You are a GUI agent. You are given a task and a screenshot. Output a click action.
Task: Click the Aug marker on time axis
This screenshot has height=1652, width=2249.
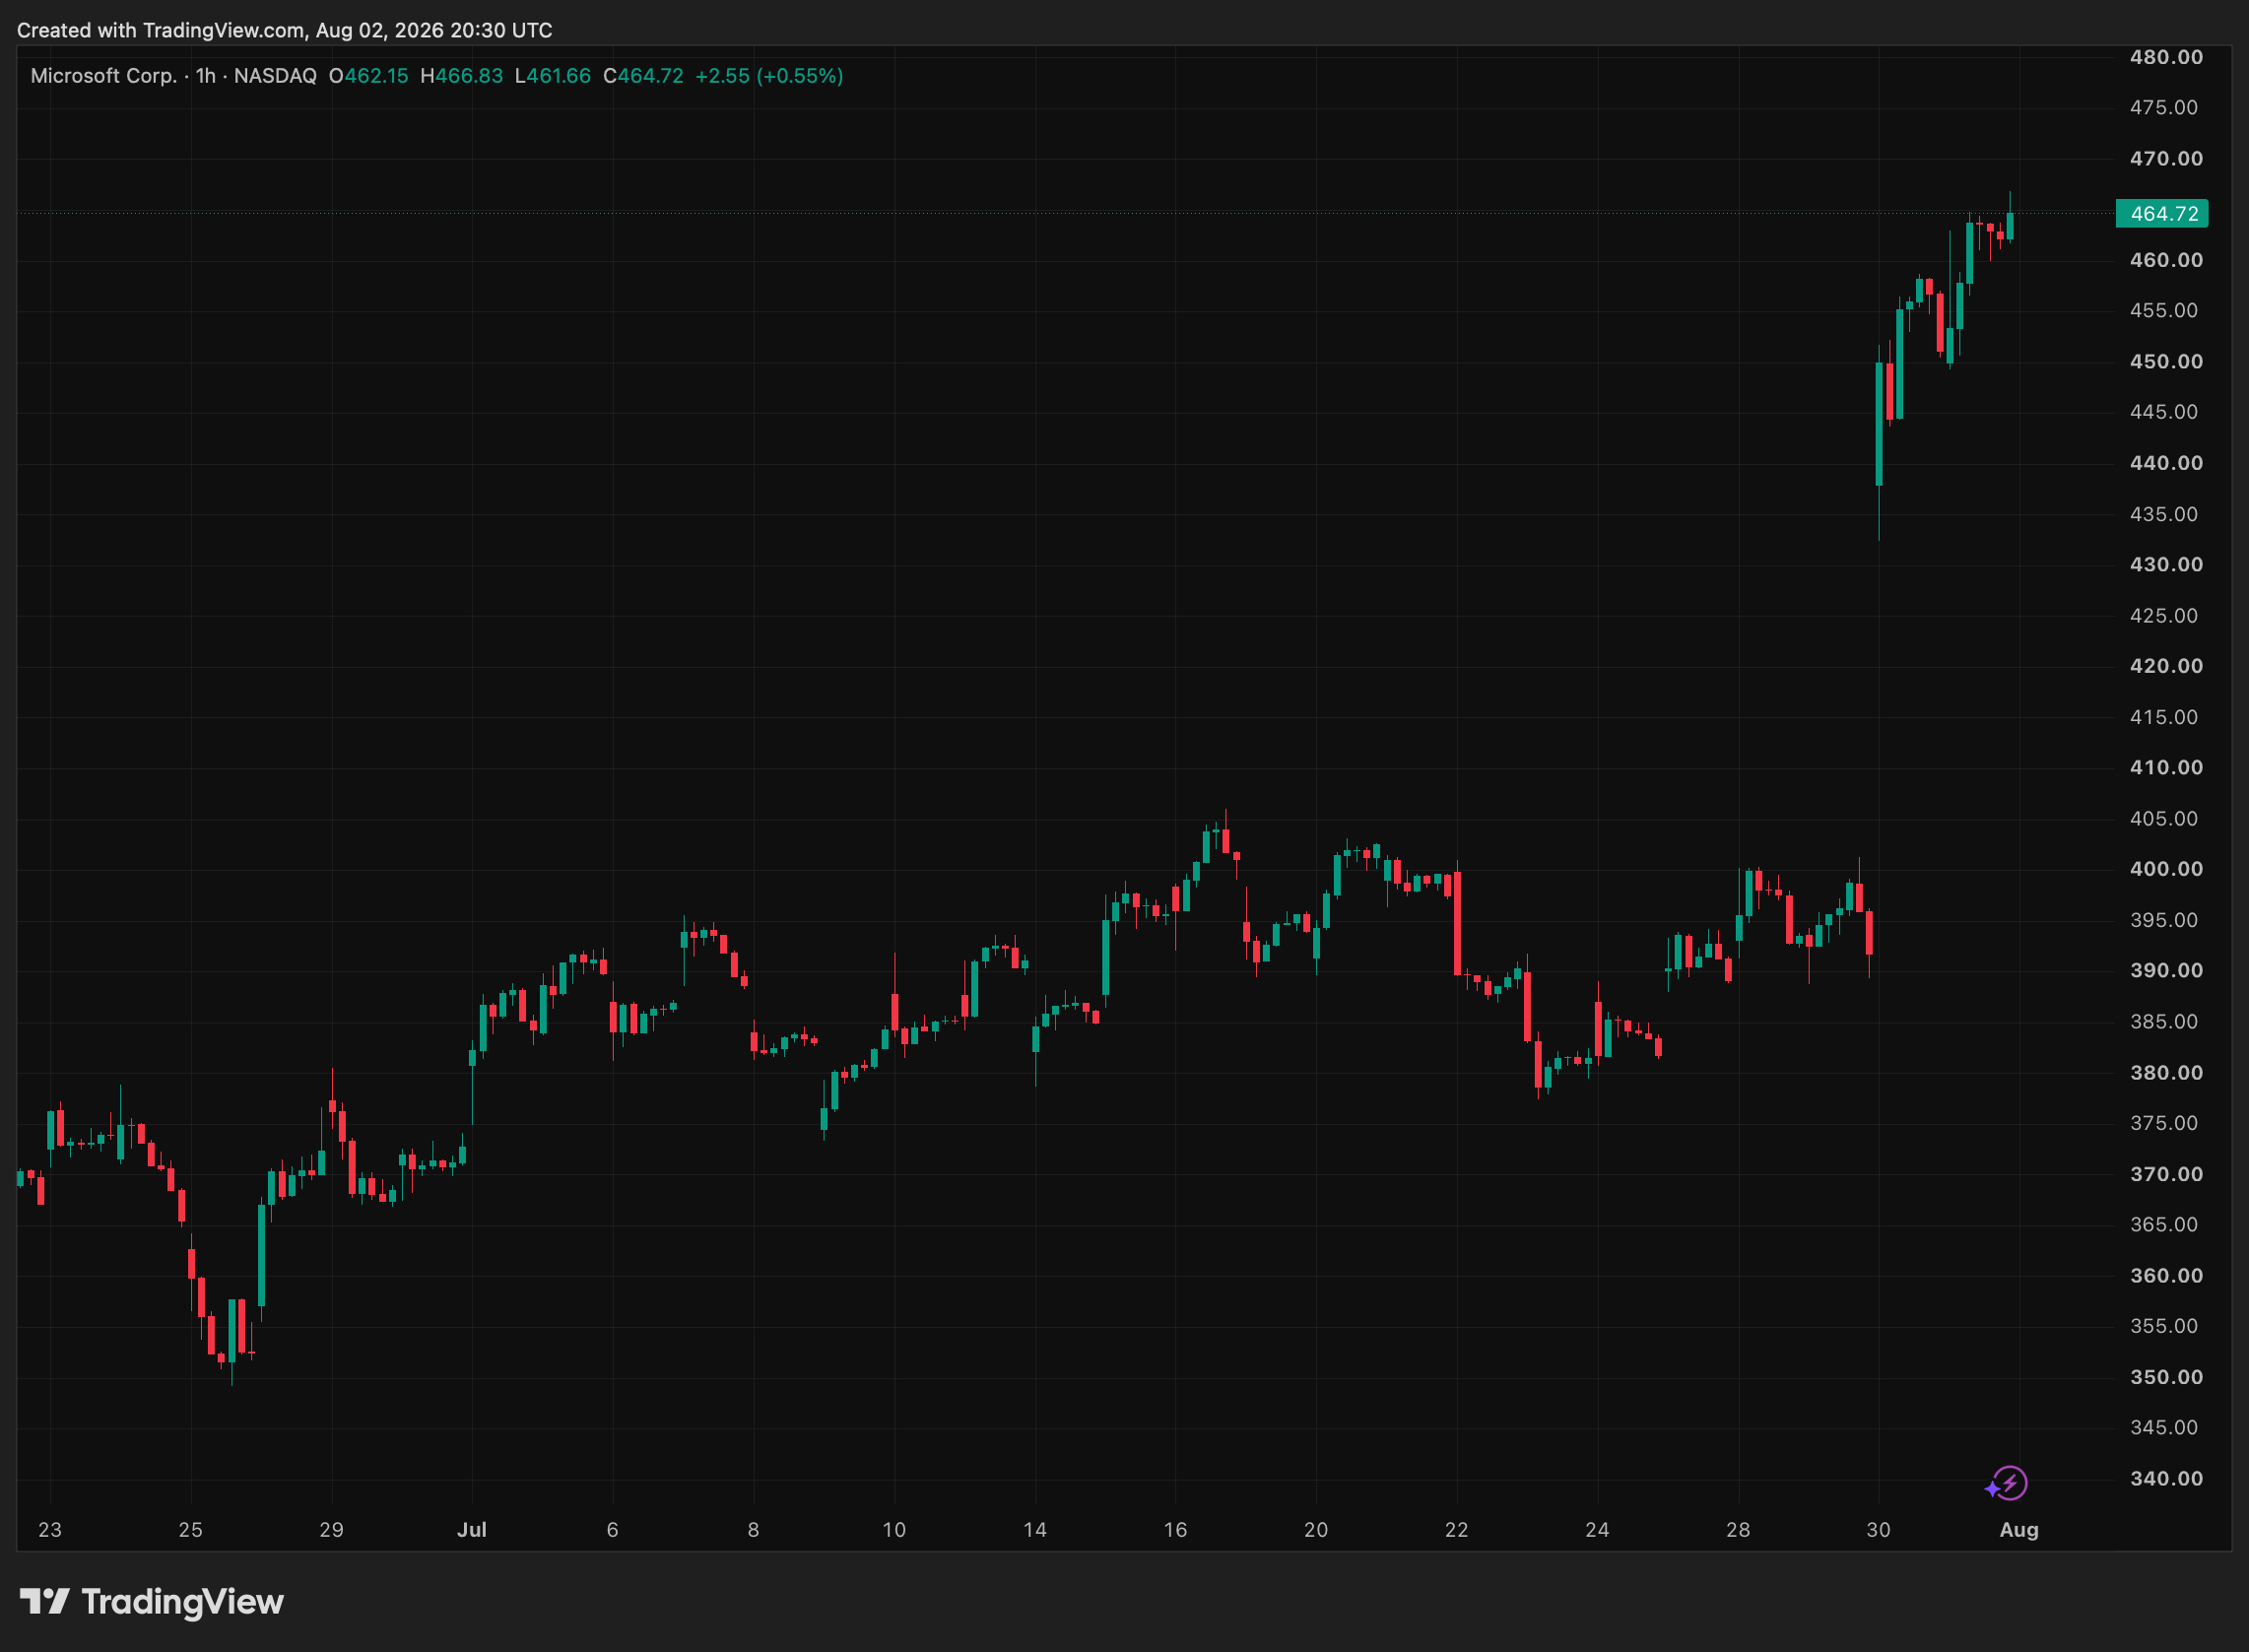coord(2019,1529)
